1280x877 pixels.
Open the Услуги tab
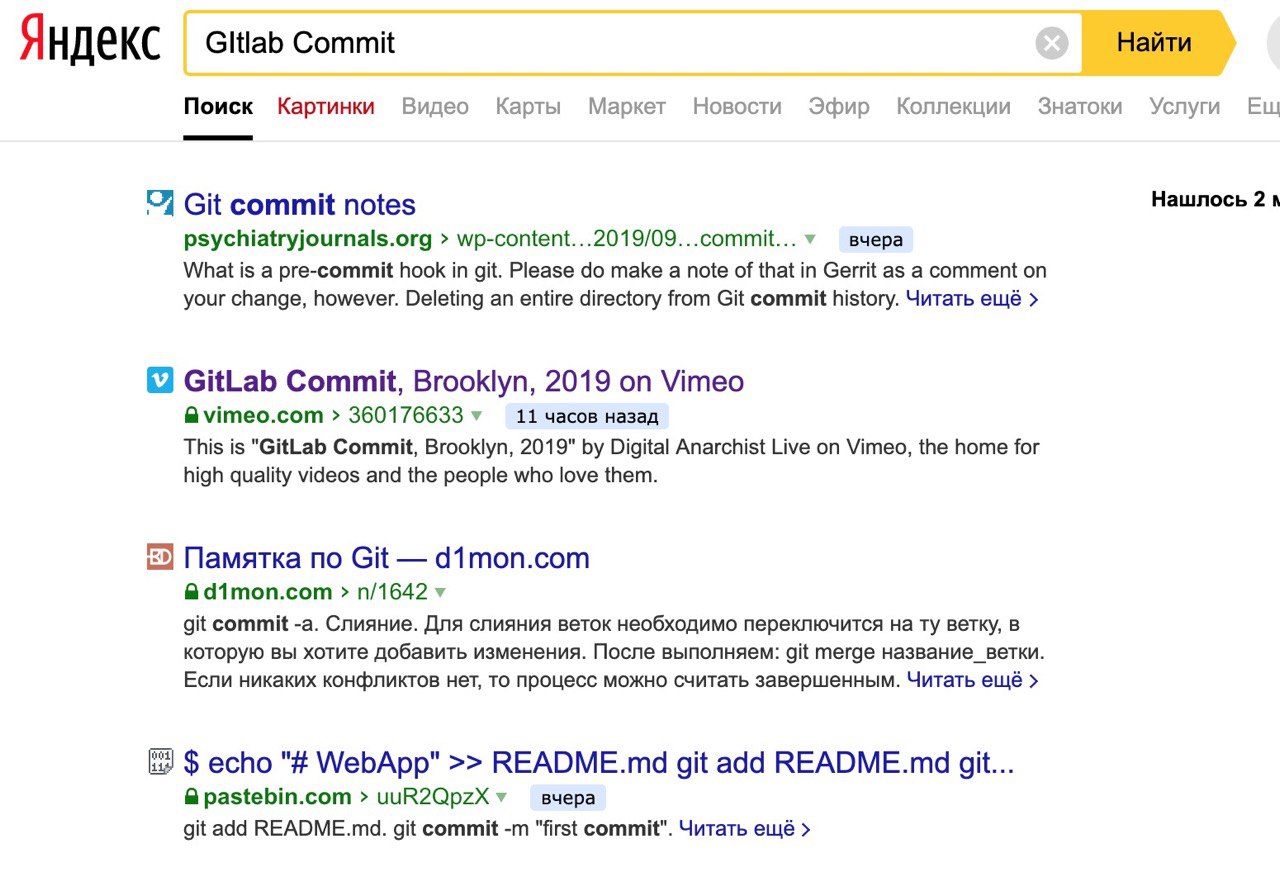click(x=1184, y=106)
